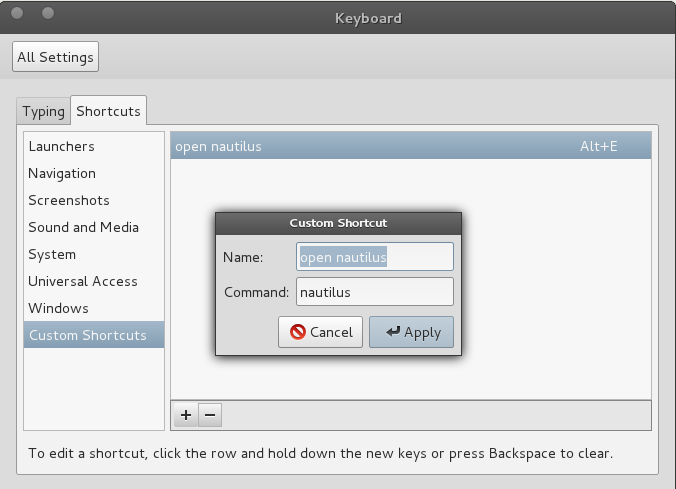Click the red cancel icon in dialog
The image size is (676, 489).
(298, 332)
